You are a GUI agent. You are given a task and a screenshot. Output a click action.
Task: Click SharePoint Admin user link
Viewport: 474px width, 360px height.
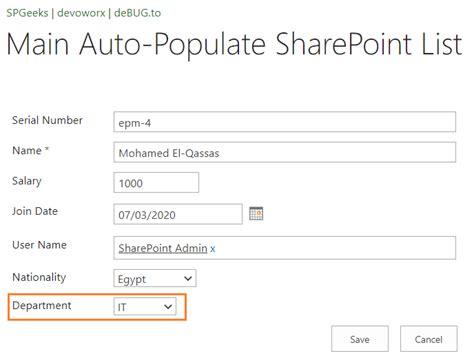[x=163, y=248]
